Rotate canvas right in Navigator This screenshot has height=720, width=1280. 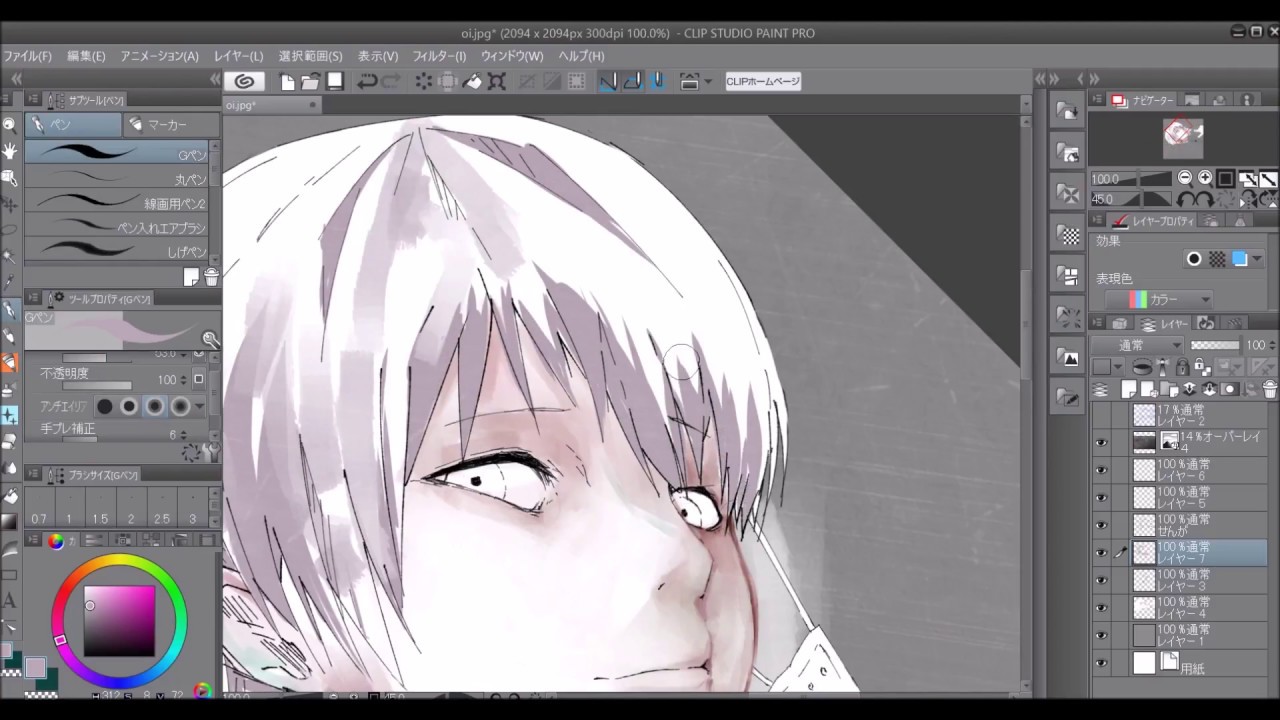point(1205,199)
